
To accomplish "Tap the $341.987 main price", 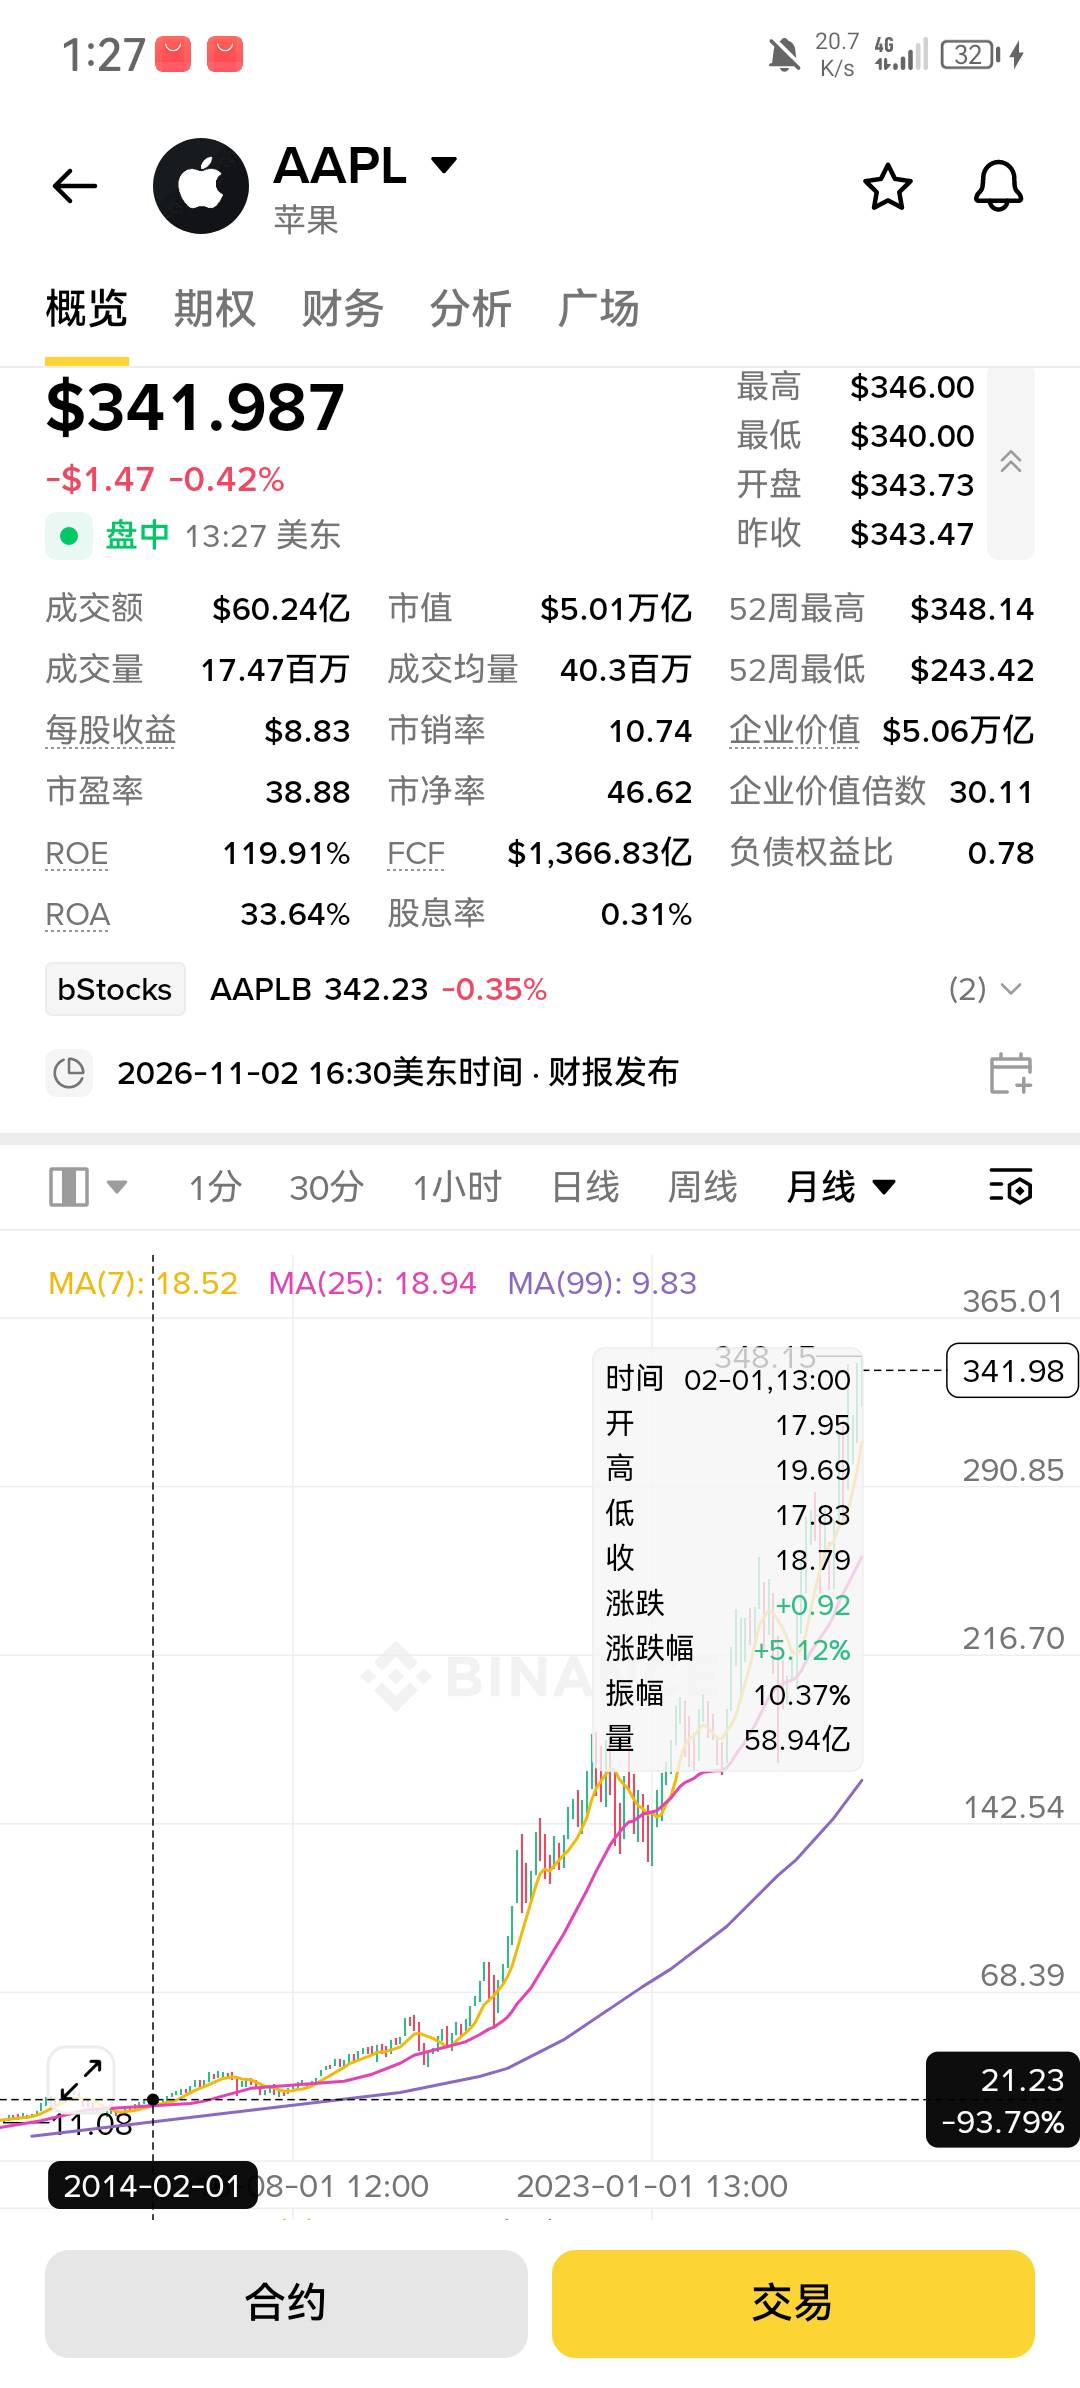I will tap(195, 408).
